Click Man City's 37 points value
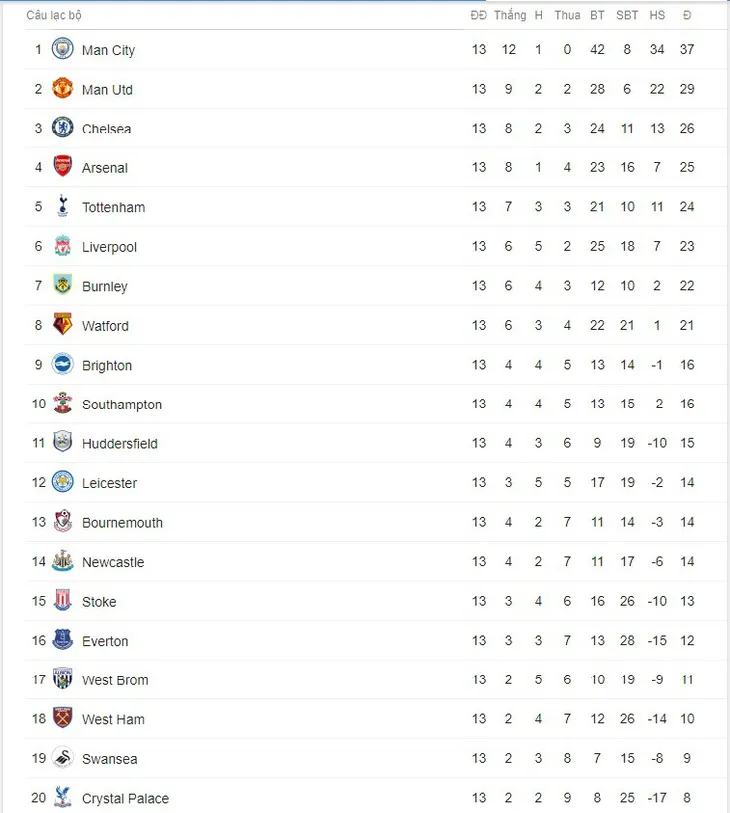Screen dimensions: 730x813 pos(687,49)
